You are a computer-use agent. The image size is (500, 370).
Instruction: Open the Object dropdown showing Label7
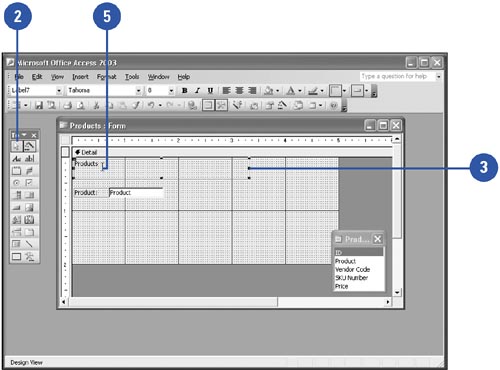pyautogui.click(x=59, y=91)
